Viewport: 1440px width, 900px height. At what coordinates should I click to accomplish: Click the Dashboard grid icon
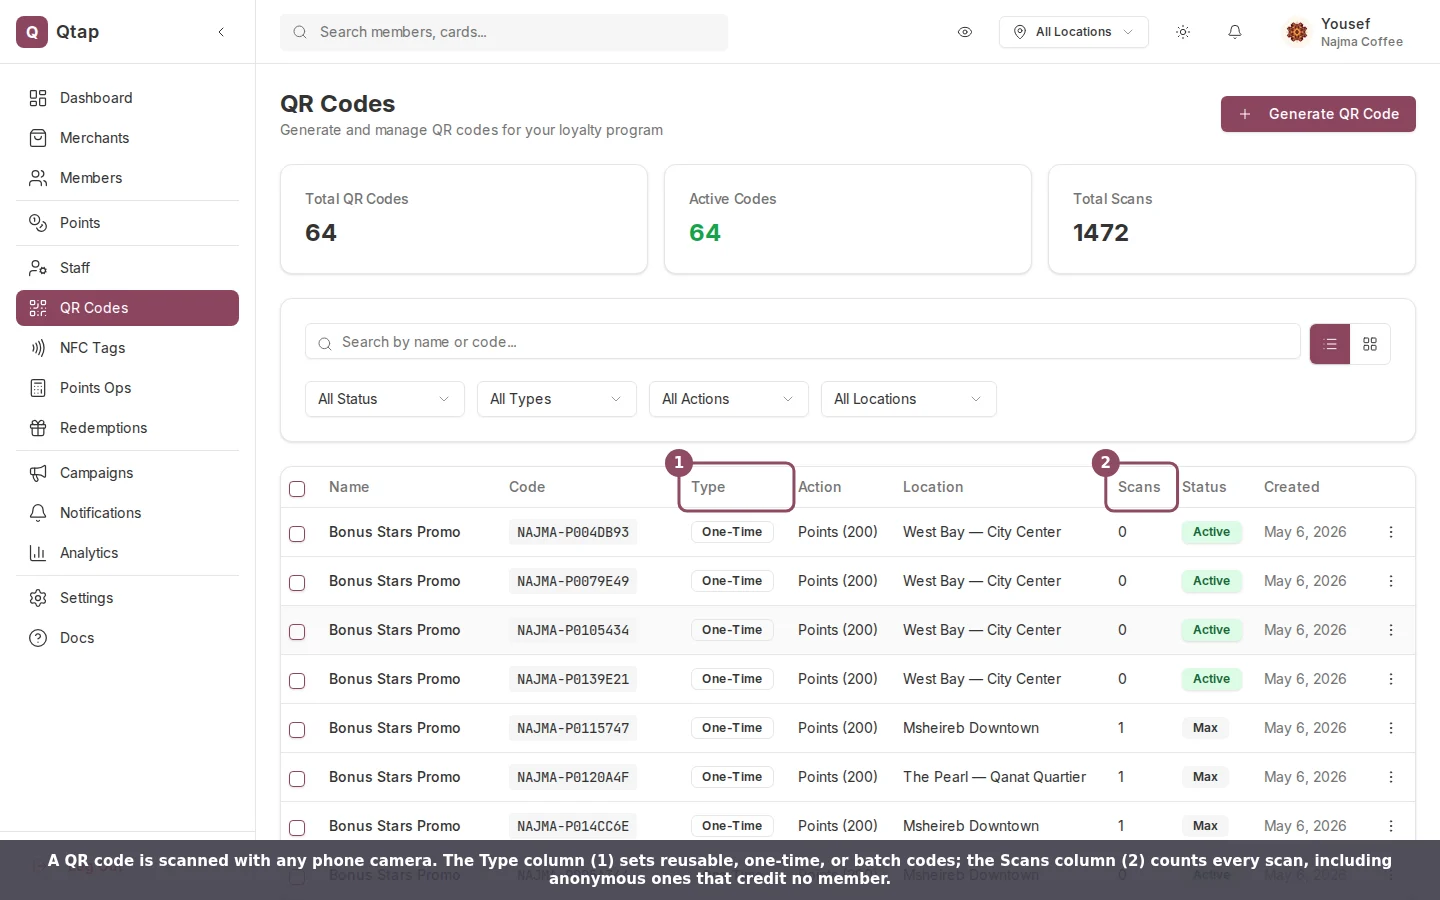38,98
